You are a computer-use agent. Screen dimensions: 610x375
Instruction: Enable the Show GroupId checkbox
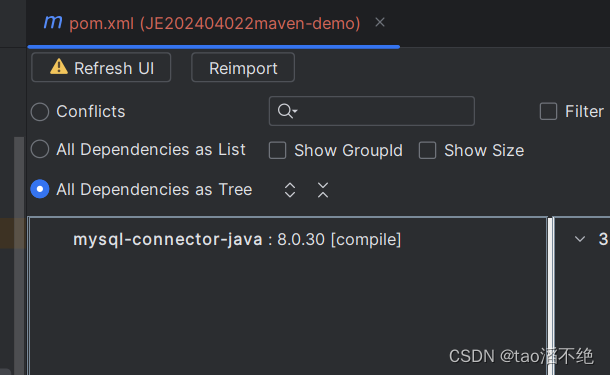click(x=277, y=150)
